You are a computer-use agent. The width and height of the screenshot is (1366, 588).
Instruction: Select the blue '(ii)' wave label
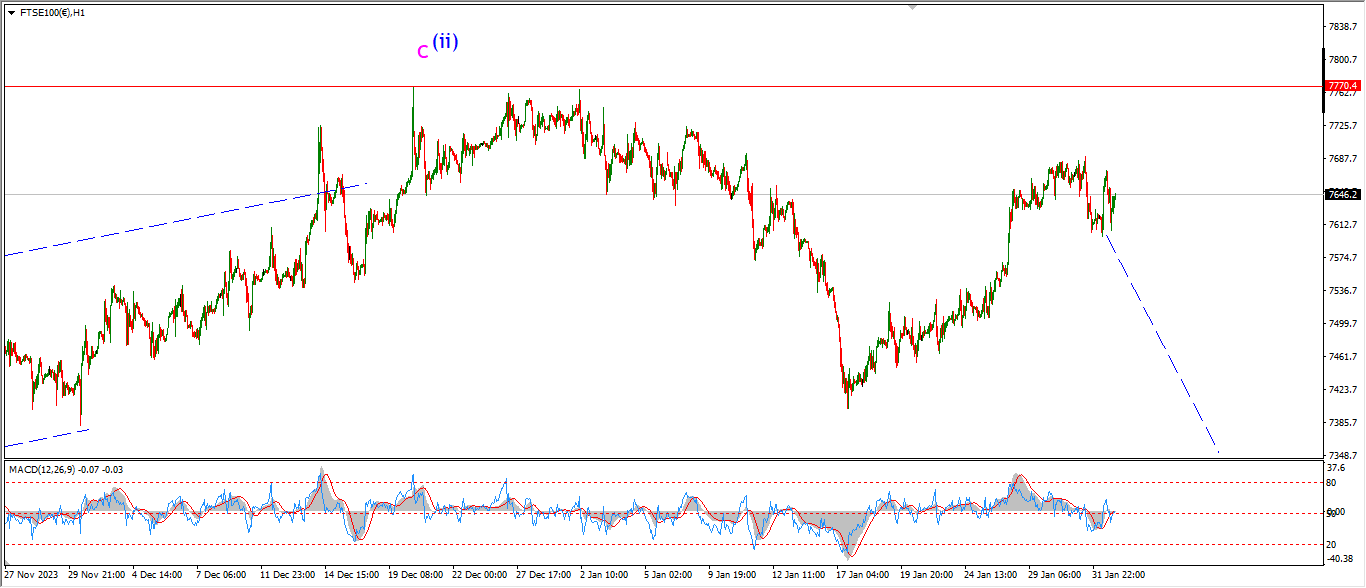[x=445, y=42]
